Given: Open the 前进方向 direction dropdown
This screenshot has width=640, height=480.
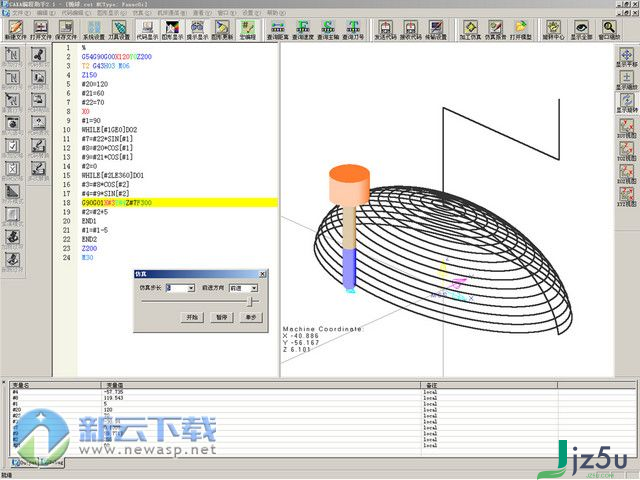Looking at the screenshot, I should click(254, 288).
